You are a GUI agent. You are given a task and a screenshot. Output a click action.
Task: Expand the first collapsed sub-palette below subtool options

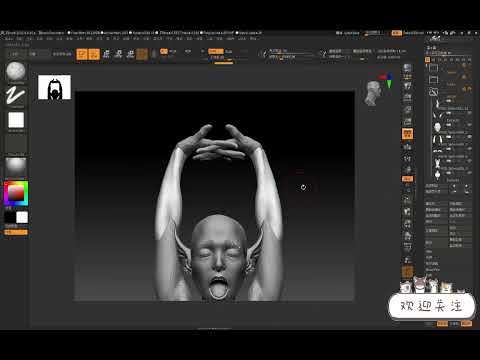tap(429, 252)
